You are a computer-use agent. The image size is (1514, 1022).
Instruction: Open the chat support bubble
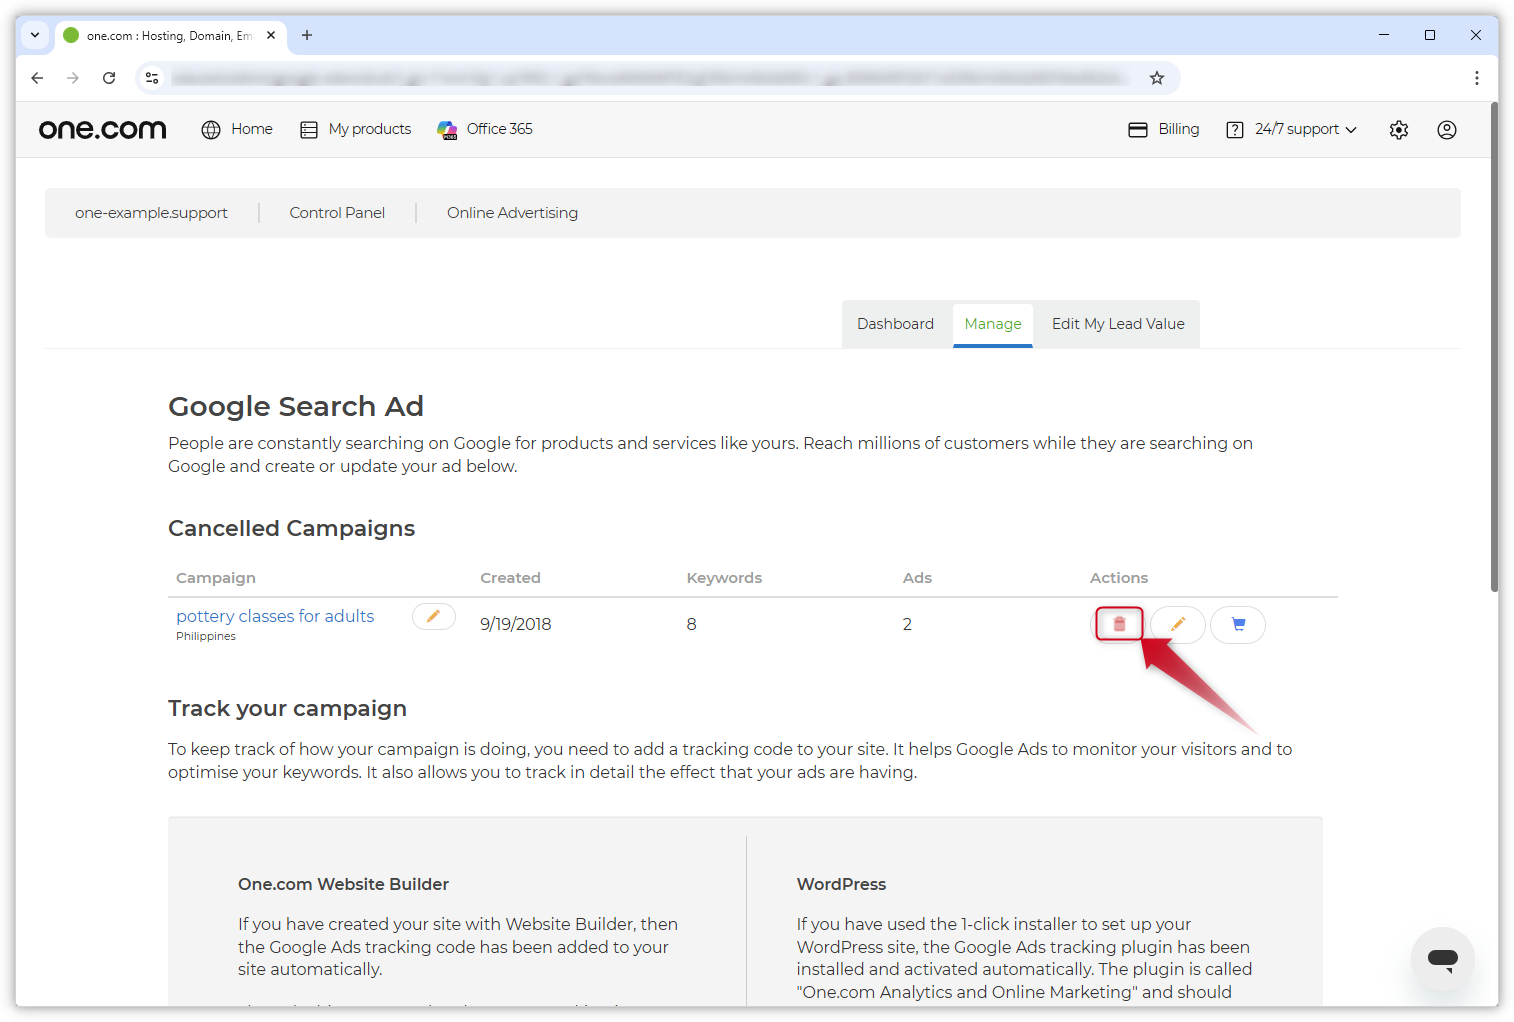click(1443, 958)
